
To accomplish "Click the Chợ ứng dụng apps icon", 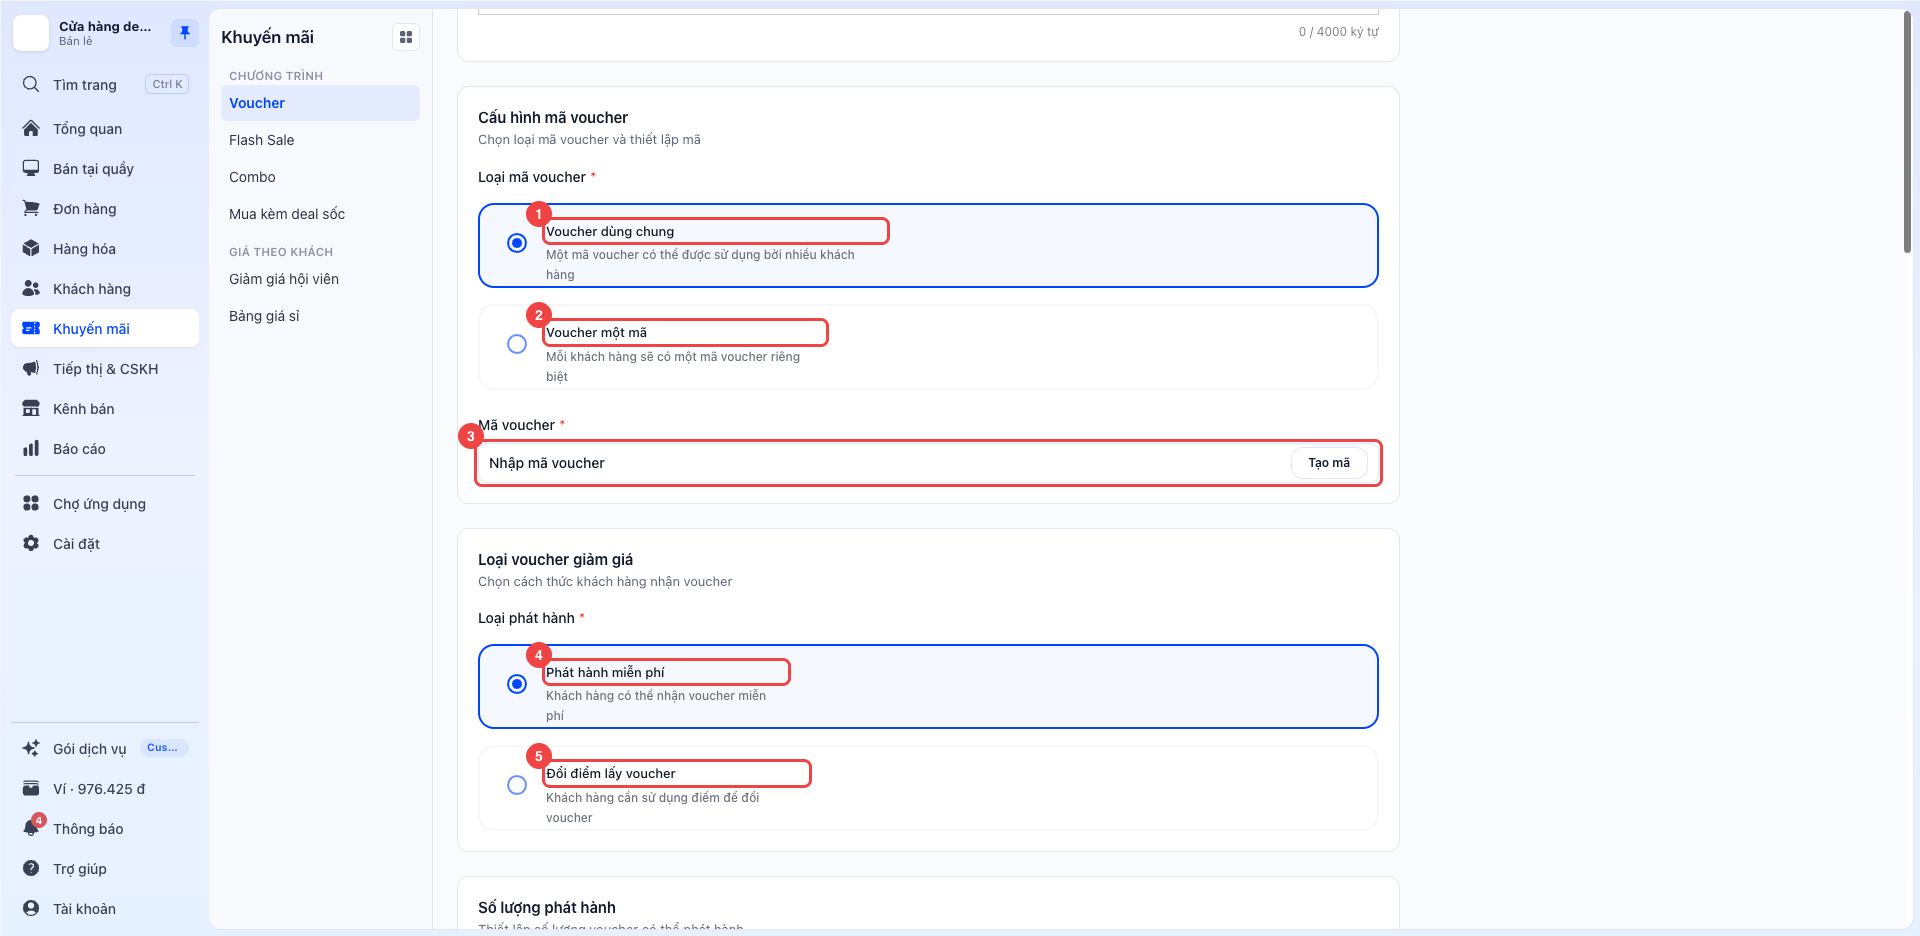I will 31,504.
